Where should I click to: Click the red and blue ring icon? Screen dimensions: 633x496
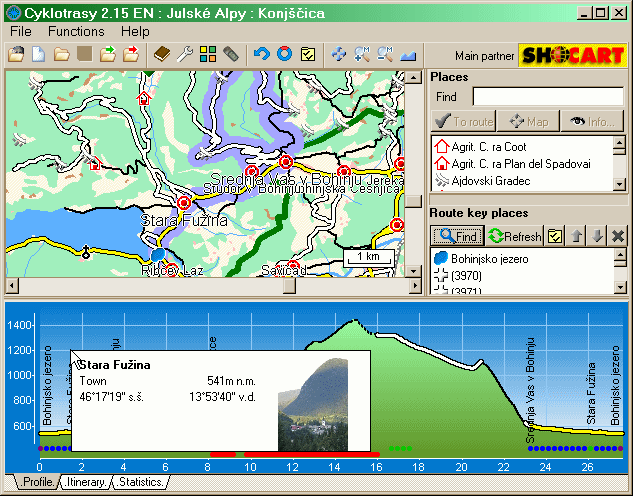tap(284, 54)
